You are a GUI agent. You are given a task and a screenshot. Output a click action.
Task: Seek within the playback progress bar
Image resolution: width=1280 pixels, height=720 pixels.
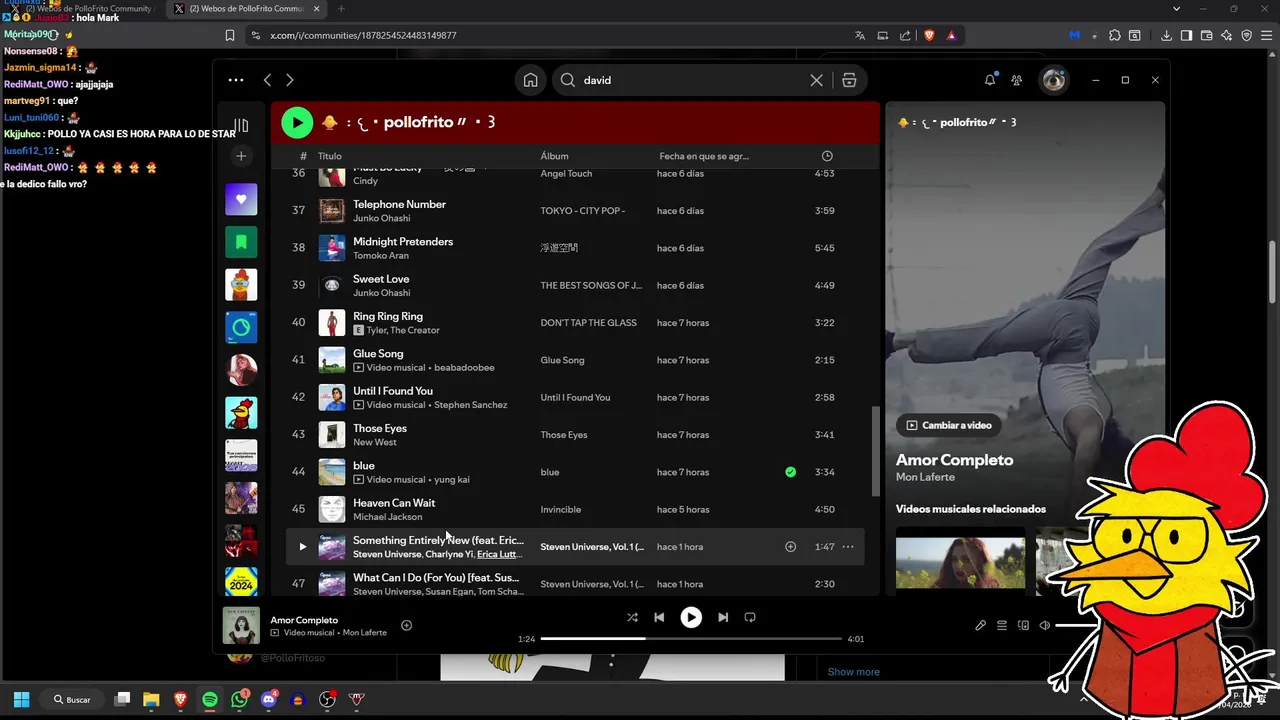[691, 638]
